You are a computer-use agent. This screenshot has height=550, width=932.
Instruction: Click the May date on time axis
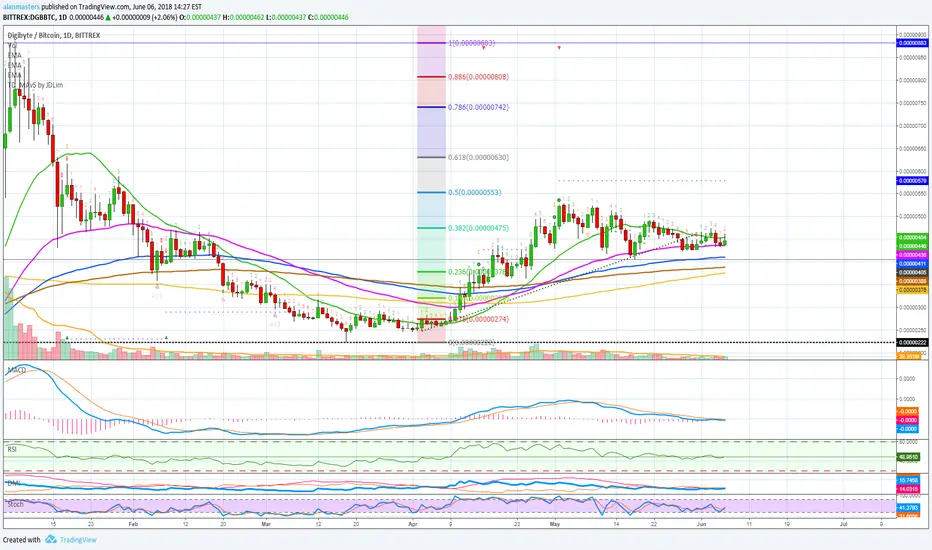tap(555, 524)
